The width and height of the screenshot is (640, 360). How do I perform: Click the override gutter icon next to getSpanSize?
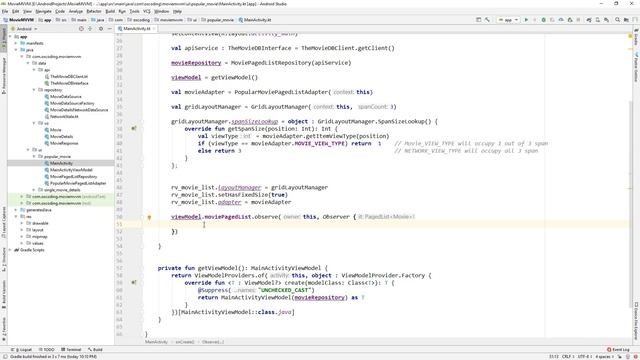[x=134, y=129]
